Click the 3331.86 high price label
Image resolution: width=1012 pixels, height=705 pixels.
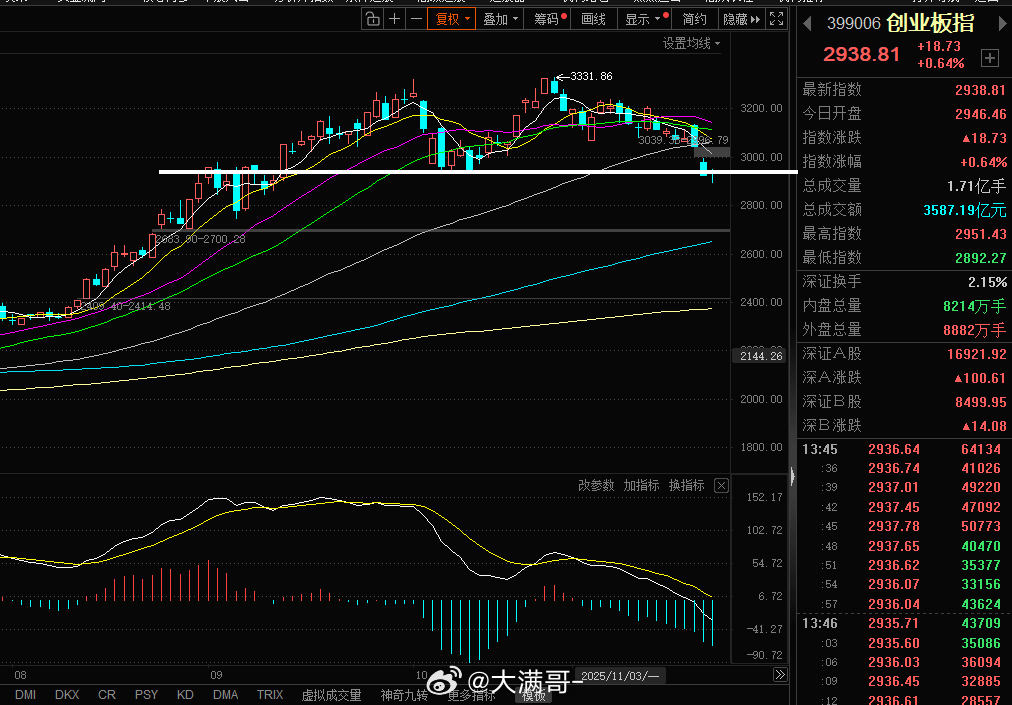(x=591, y=76)
